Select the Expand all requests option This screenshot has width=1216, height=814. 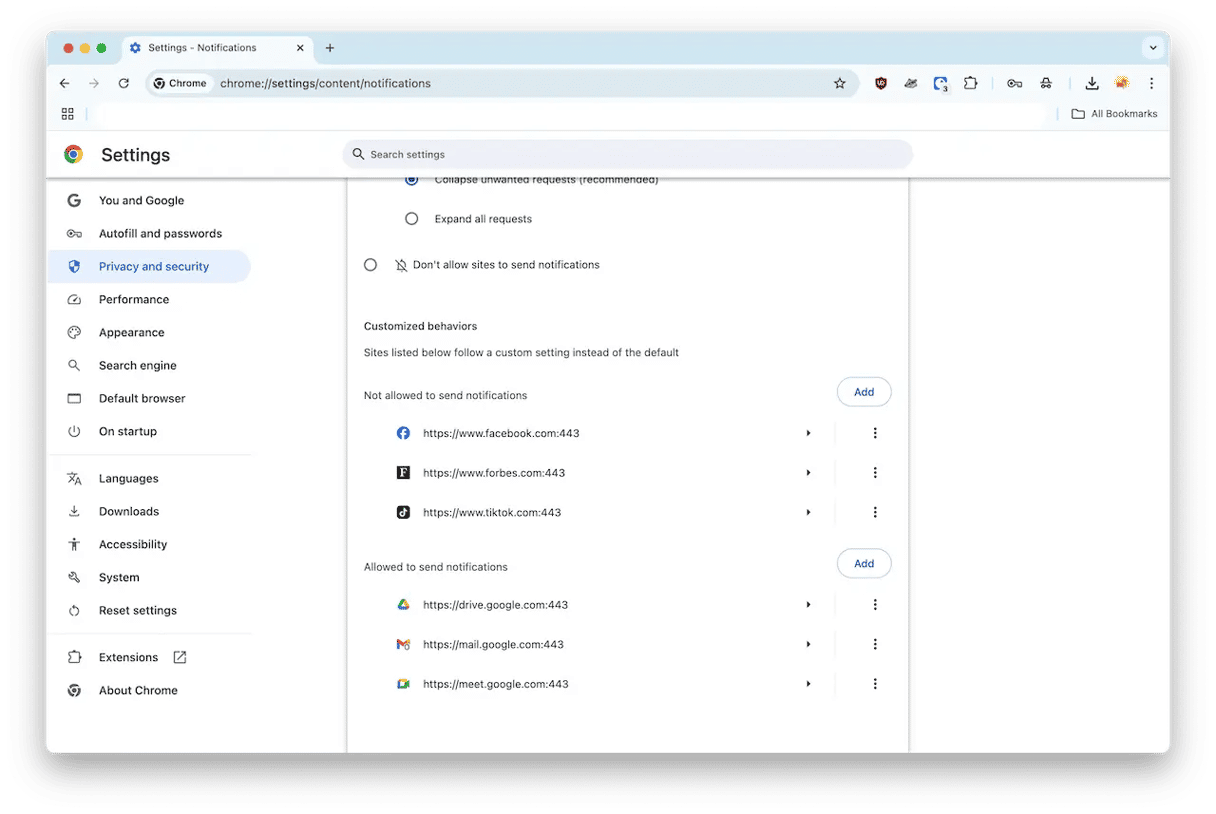coord(411,219)
